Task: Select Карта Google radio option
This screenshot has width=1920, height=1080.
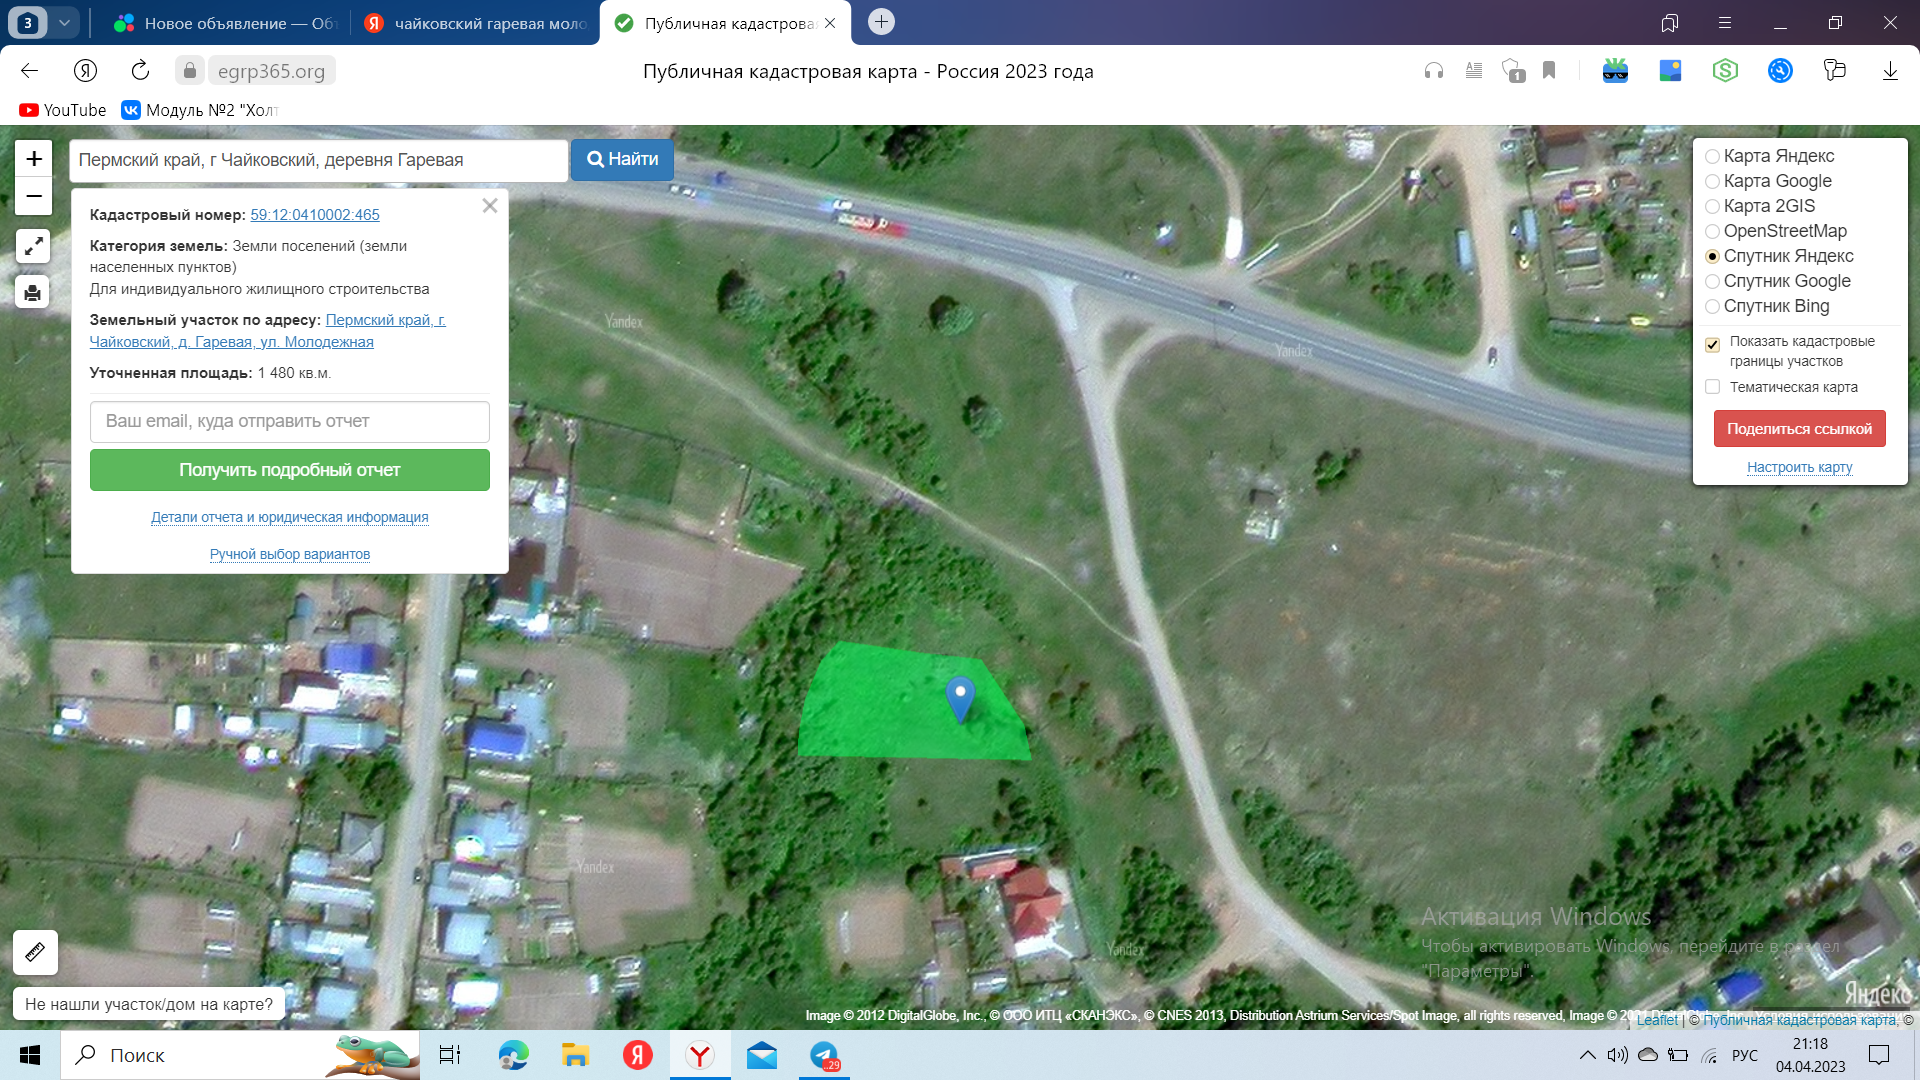Action: coord(1712,181)
